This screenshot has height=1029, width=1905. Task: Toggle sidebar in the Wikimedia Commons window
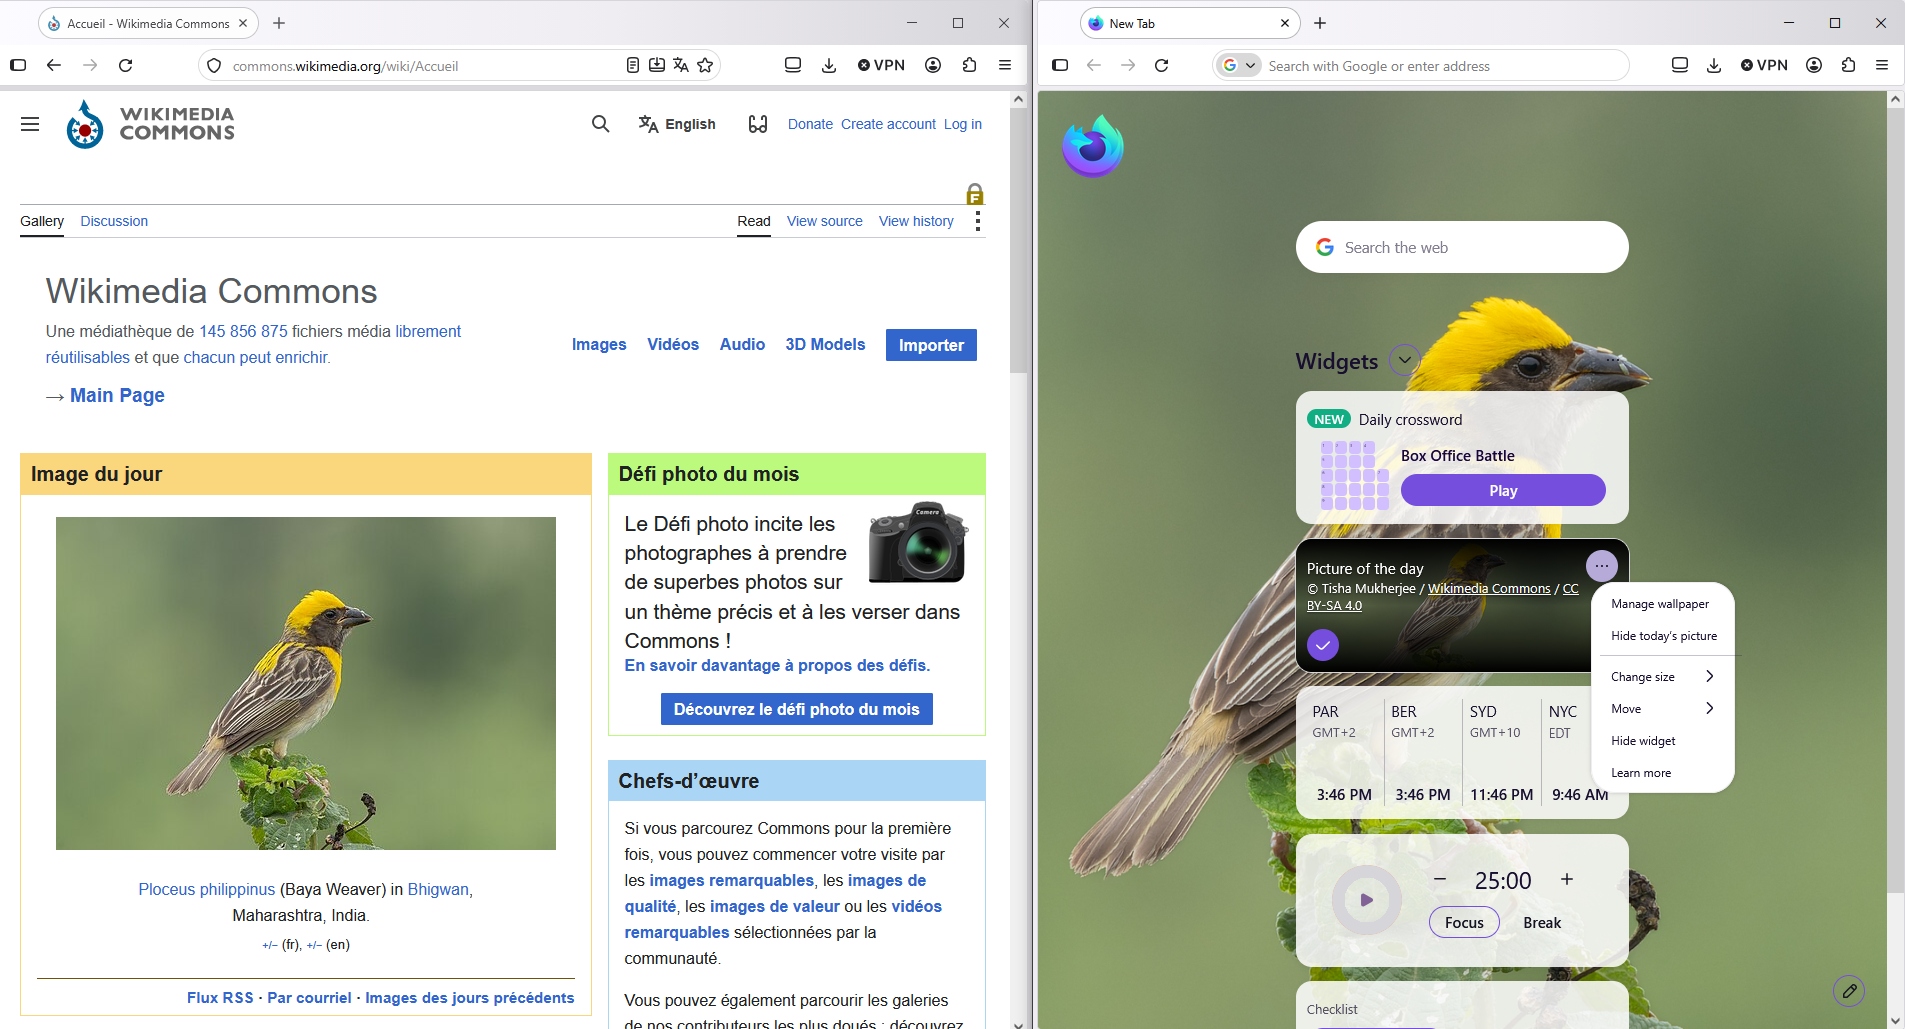18,65
